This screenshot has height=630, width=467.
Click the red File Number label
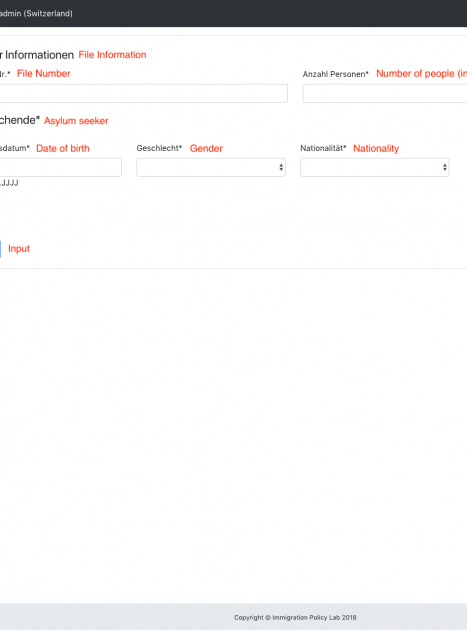(x=43, y=74)
